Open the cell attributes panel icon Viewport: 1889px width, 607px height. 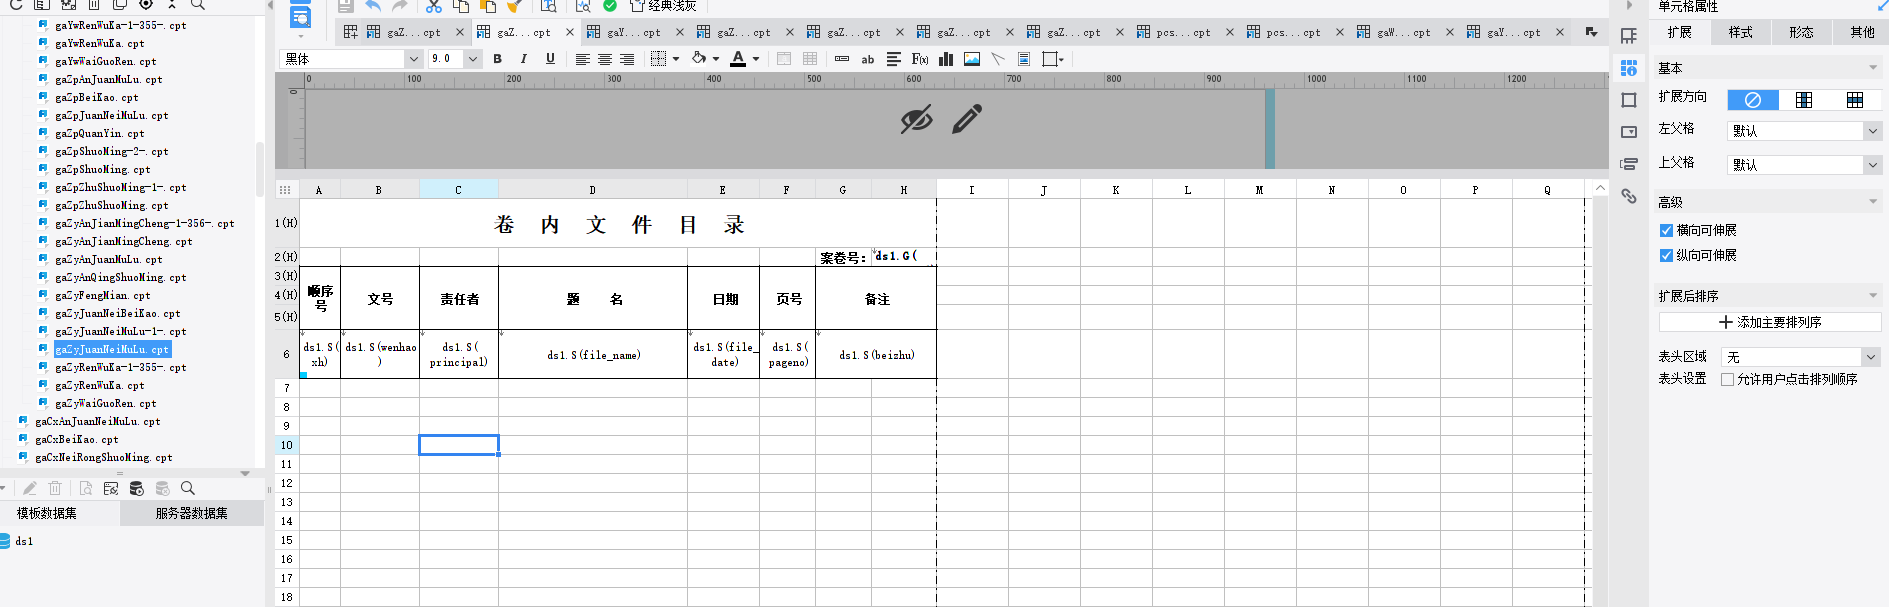tap(1629, 68)
